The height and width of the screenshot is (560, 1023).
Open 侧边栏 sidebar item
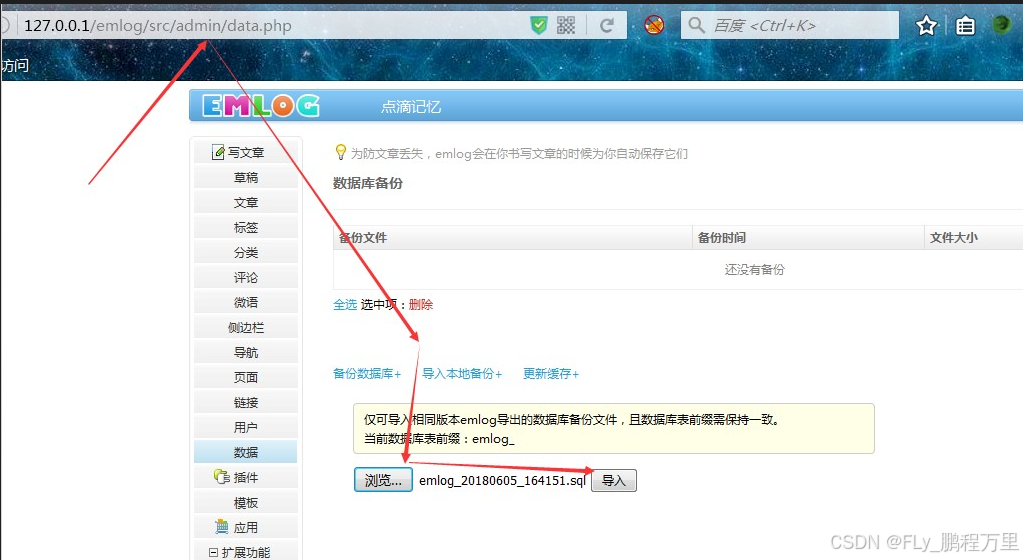[x=245, y=328]
